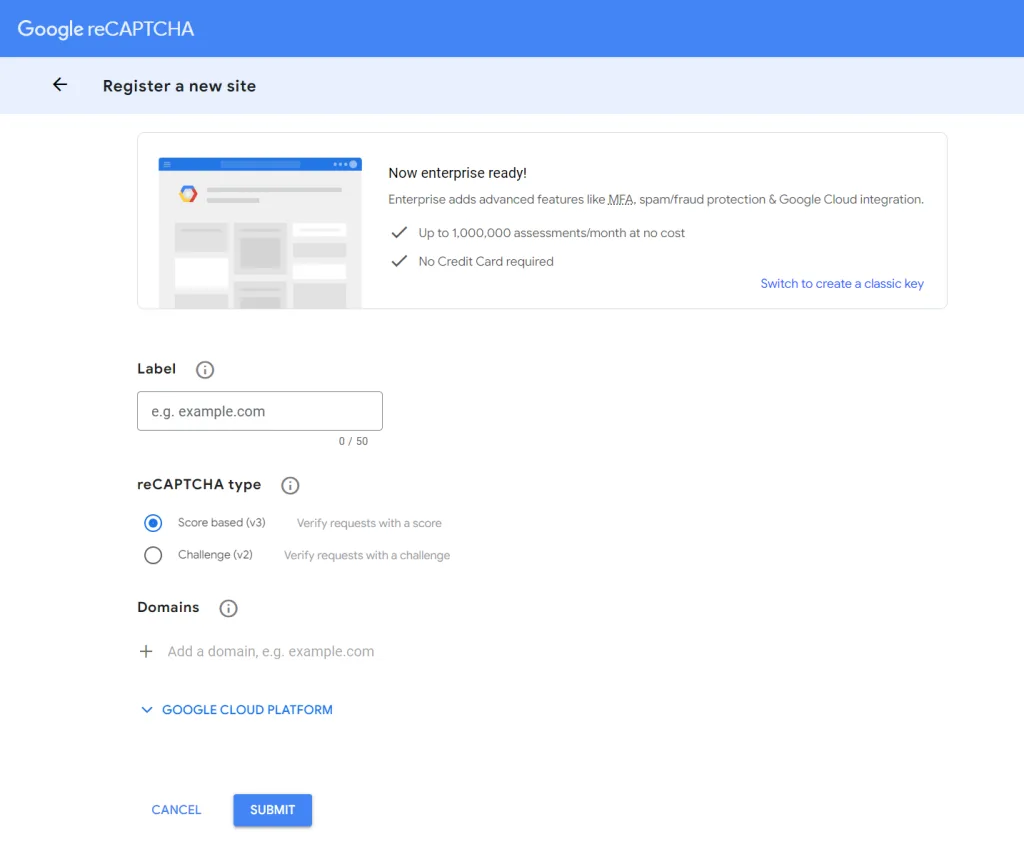Show info tooltip next to reCAPTCHA type

(x=290, y=485)
